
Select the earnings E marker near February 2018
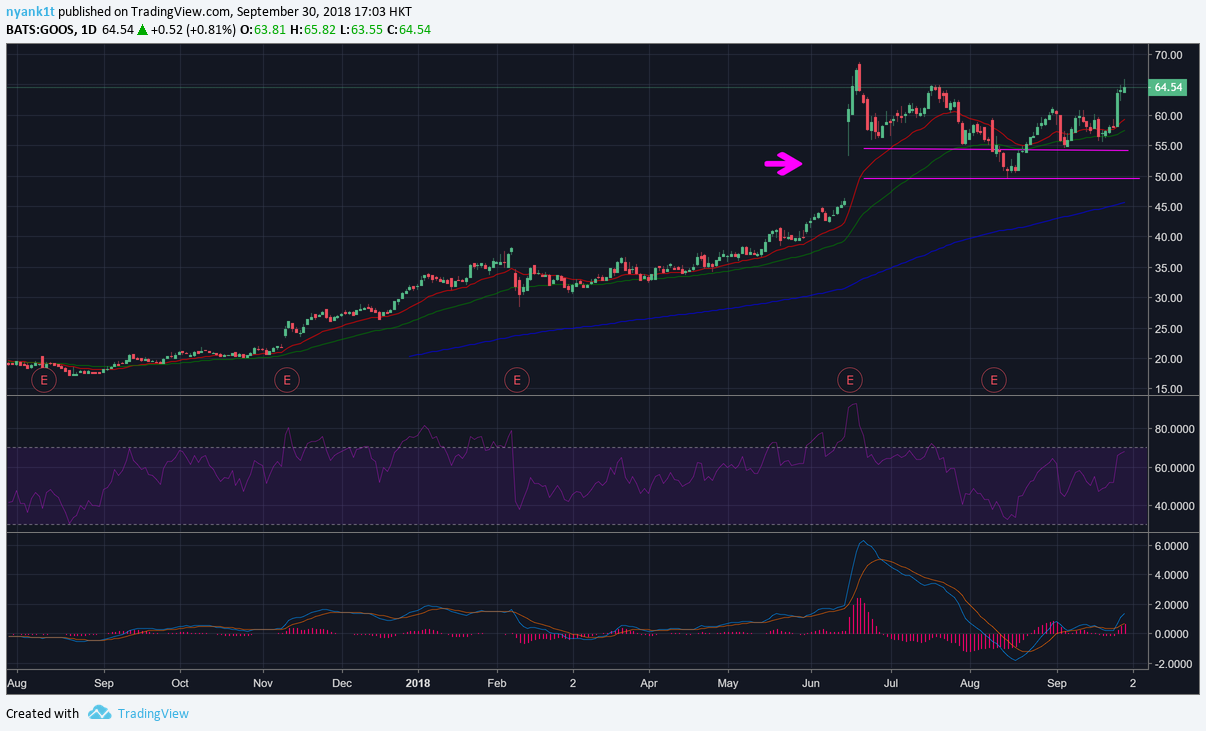[516, 380]
